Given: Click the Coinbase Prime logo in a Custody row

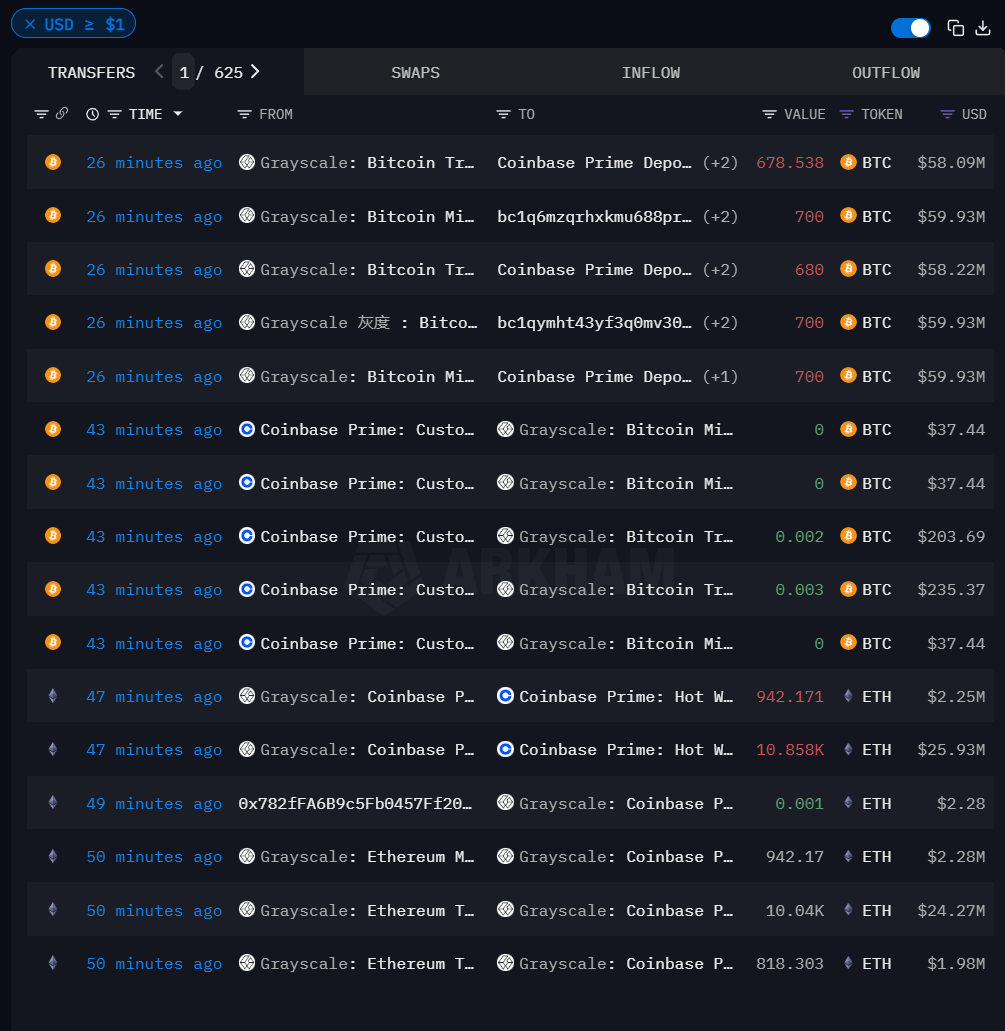Looking at the screenshot, I should click(x=246, y=429).
